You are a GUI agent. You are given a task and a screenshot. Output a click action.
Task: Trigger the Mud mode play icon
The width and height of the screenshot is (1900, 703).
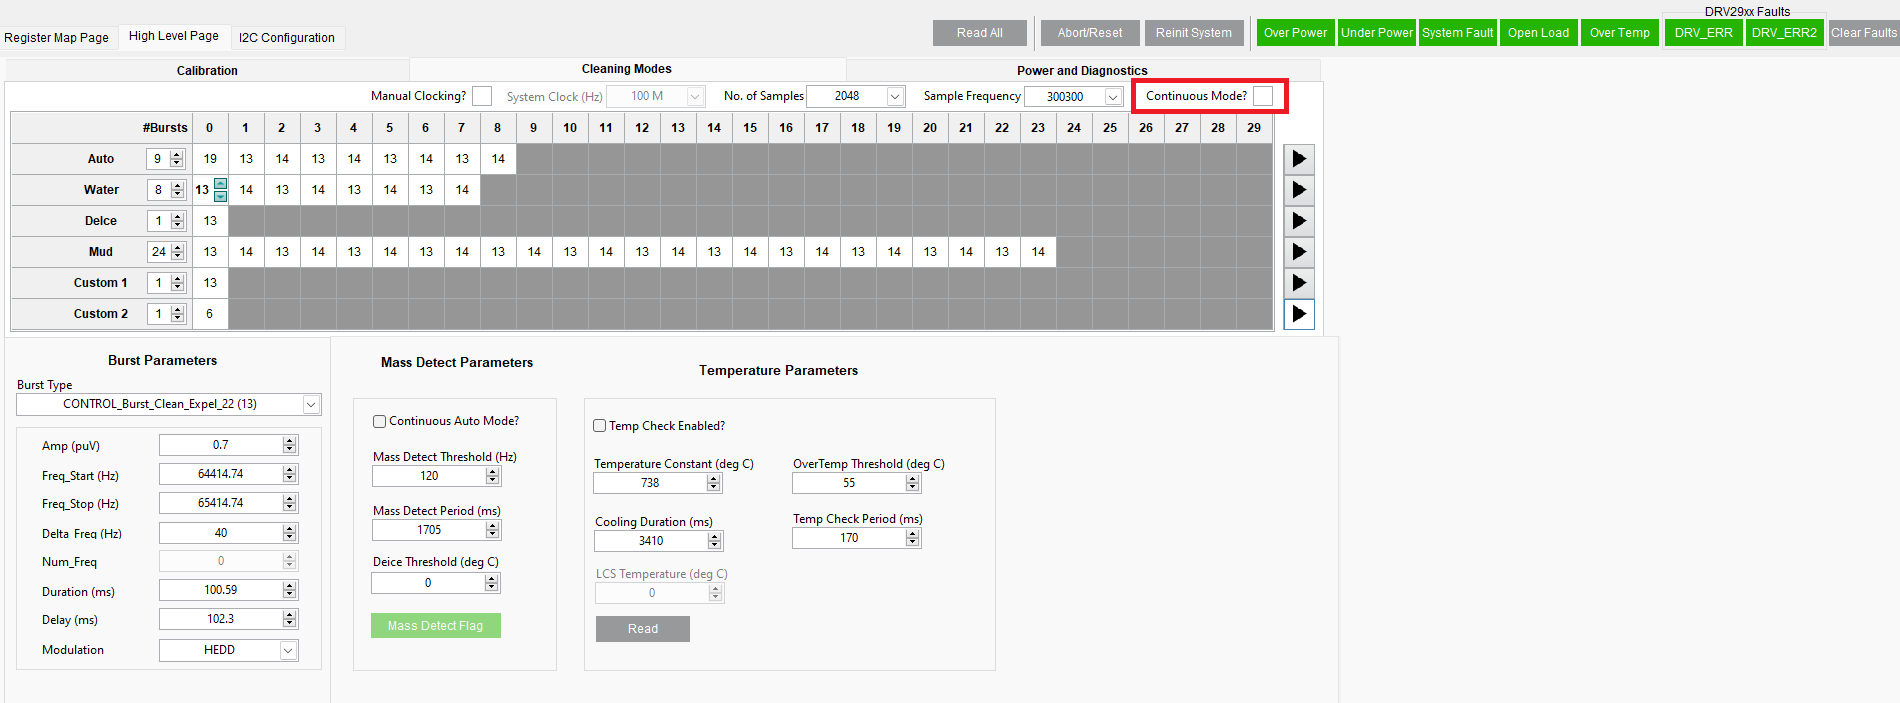click(x=1298, y=252)
